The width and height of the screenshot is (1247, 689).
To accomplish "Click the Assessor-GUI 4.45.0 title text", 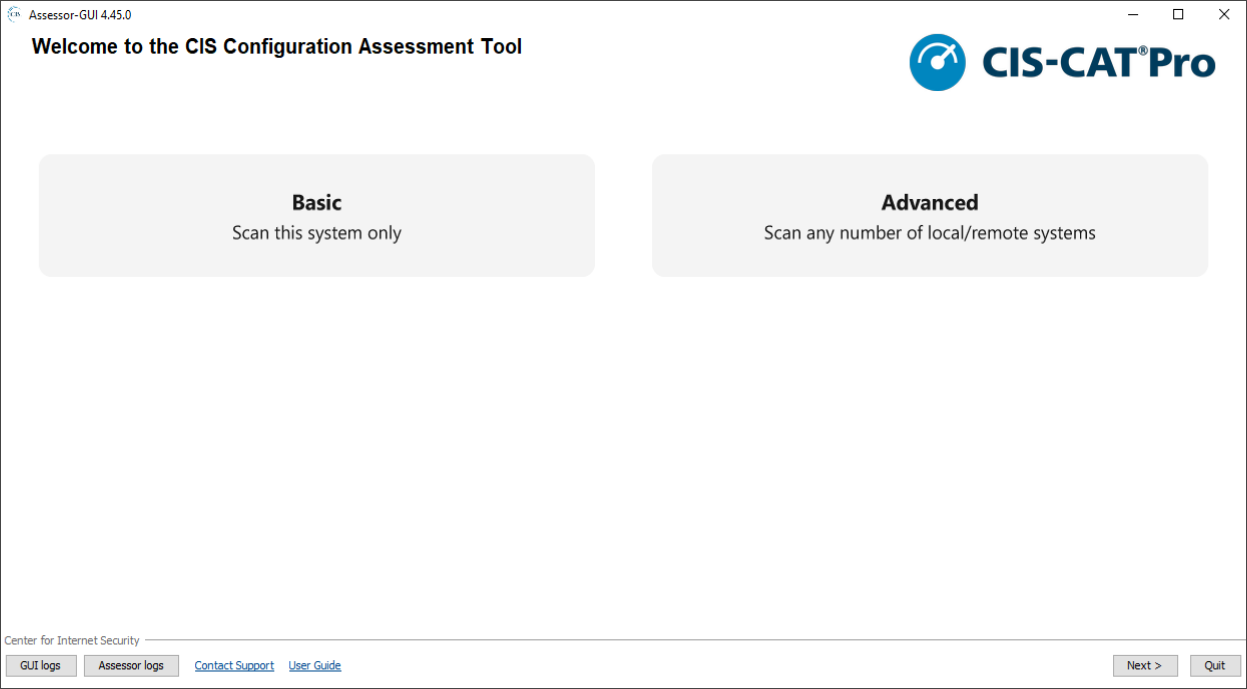I will pyautogui.click(x=80, y=15).
